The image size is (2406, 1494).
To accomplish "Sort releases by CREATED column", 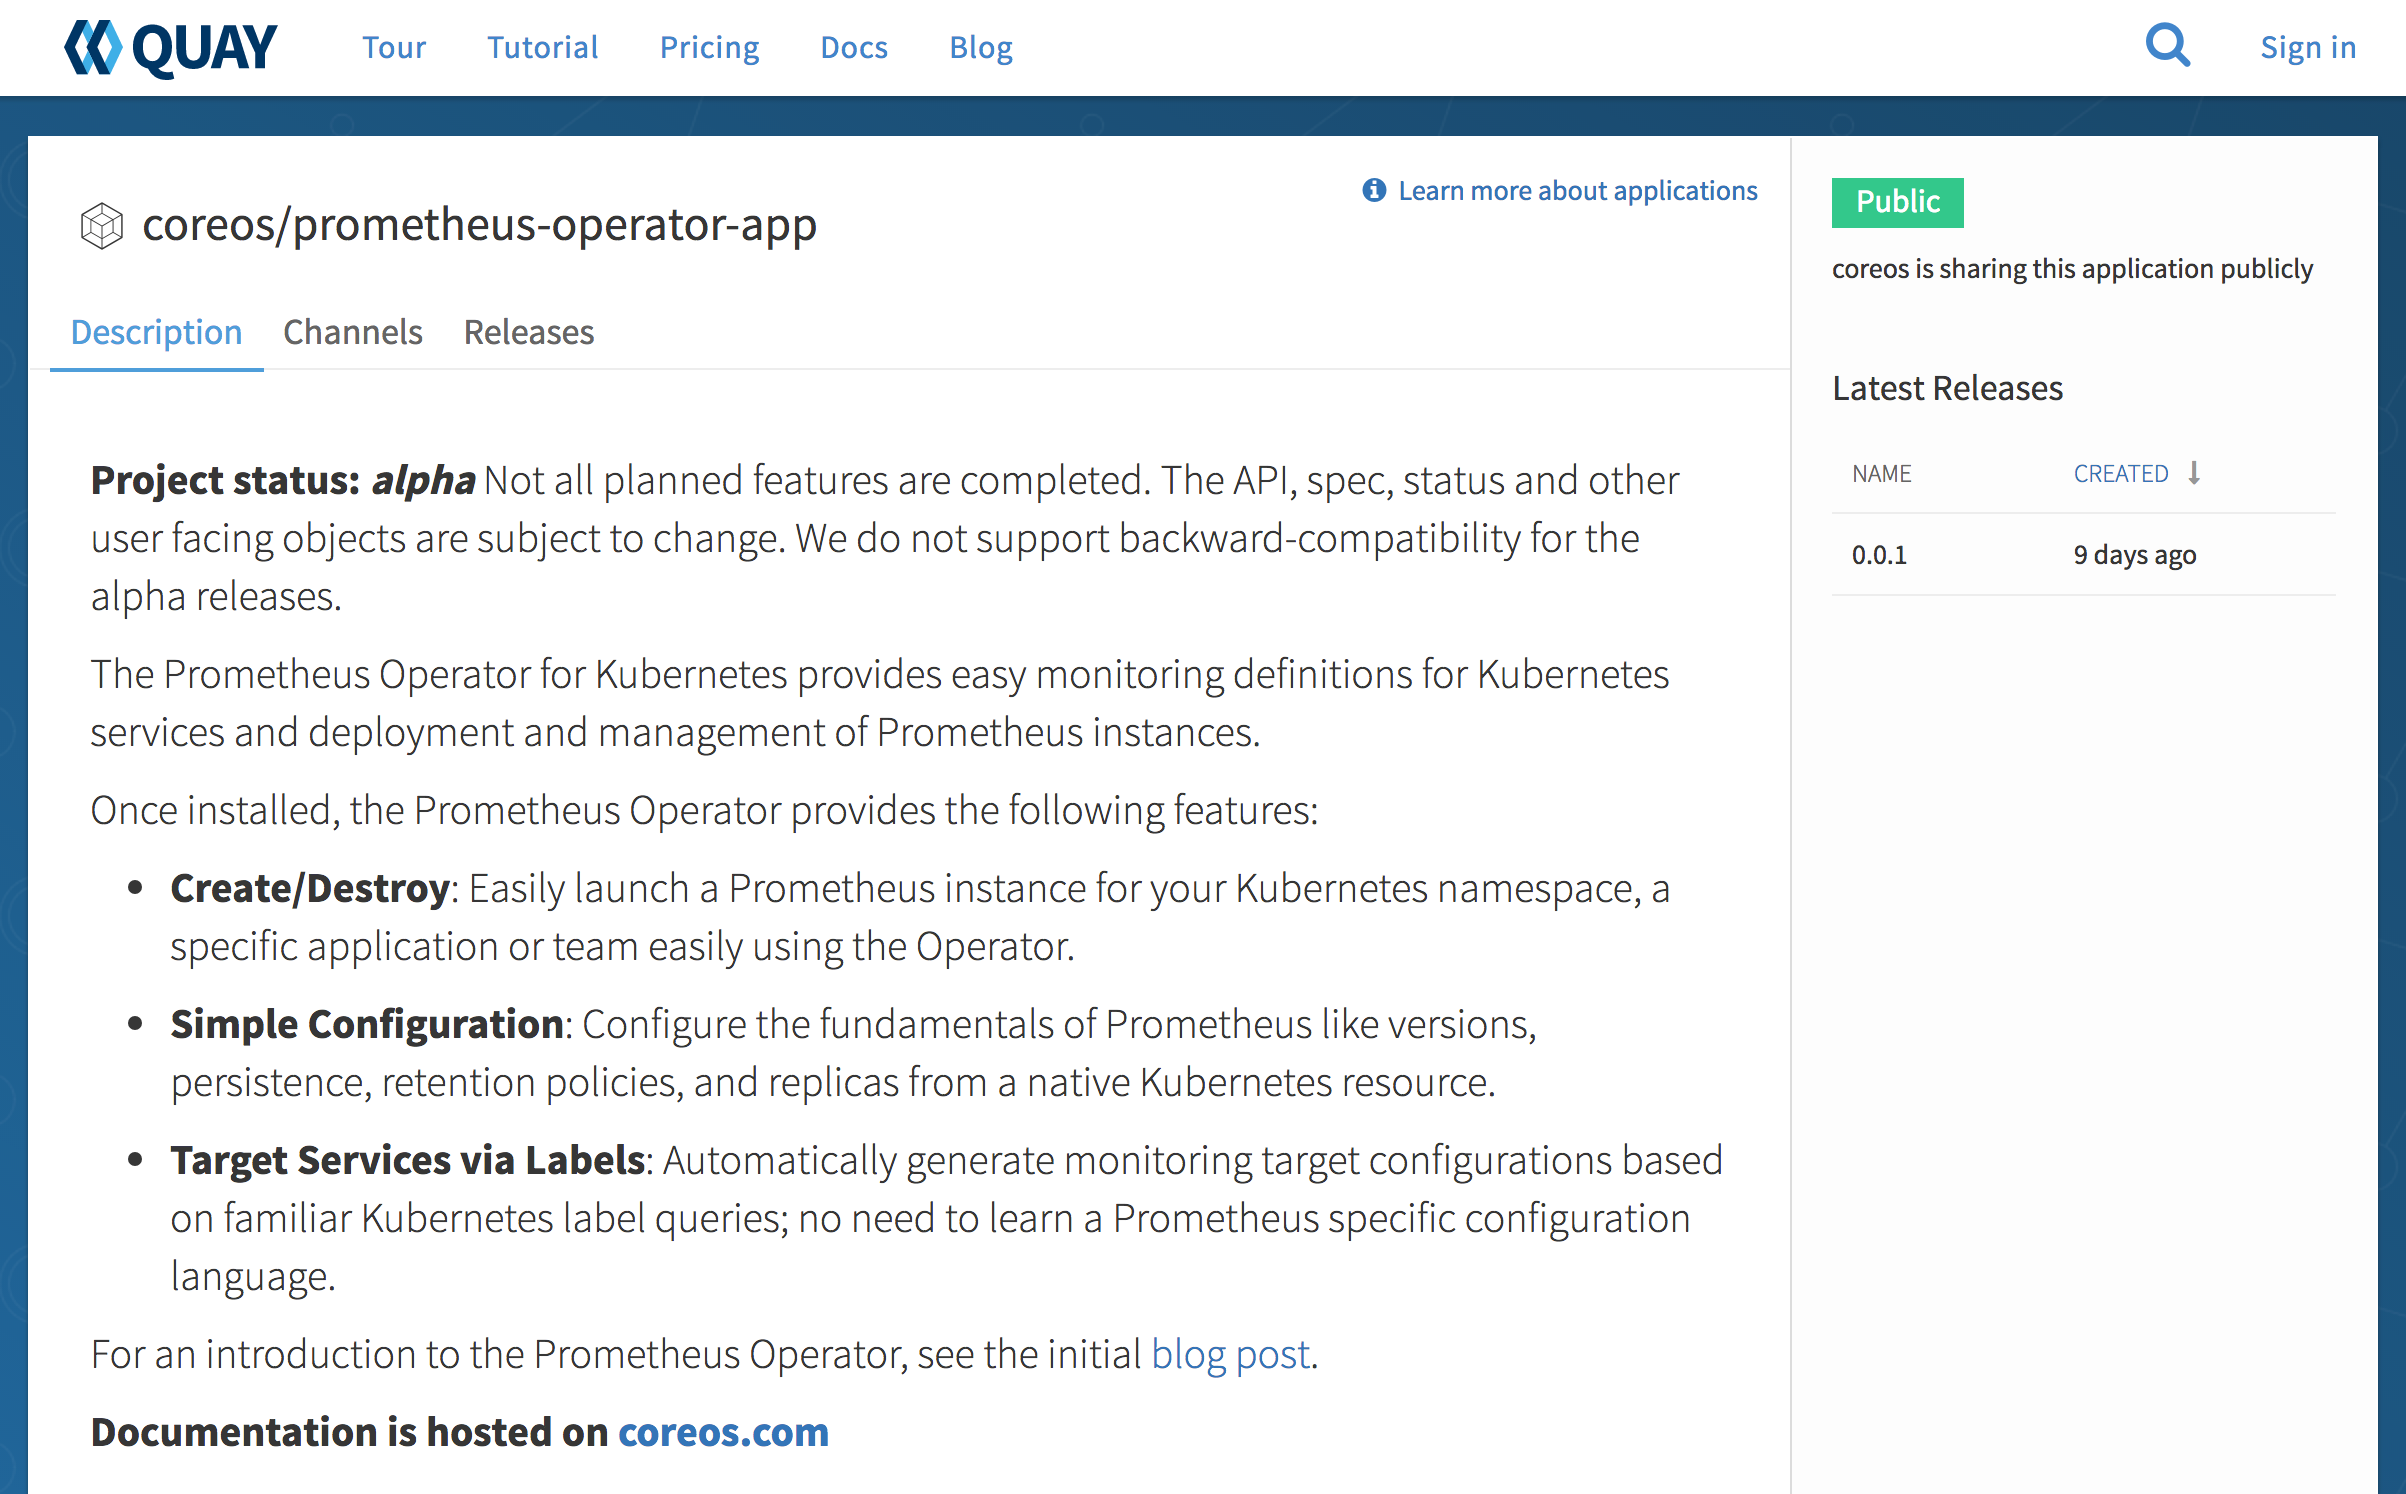I will [2121, 473].
